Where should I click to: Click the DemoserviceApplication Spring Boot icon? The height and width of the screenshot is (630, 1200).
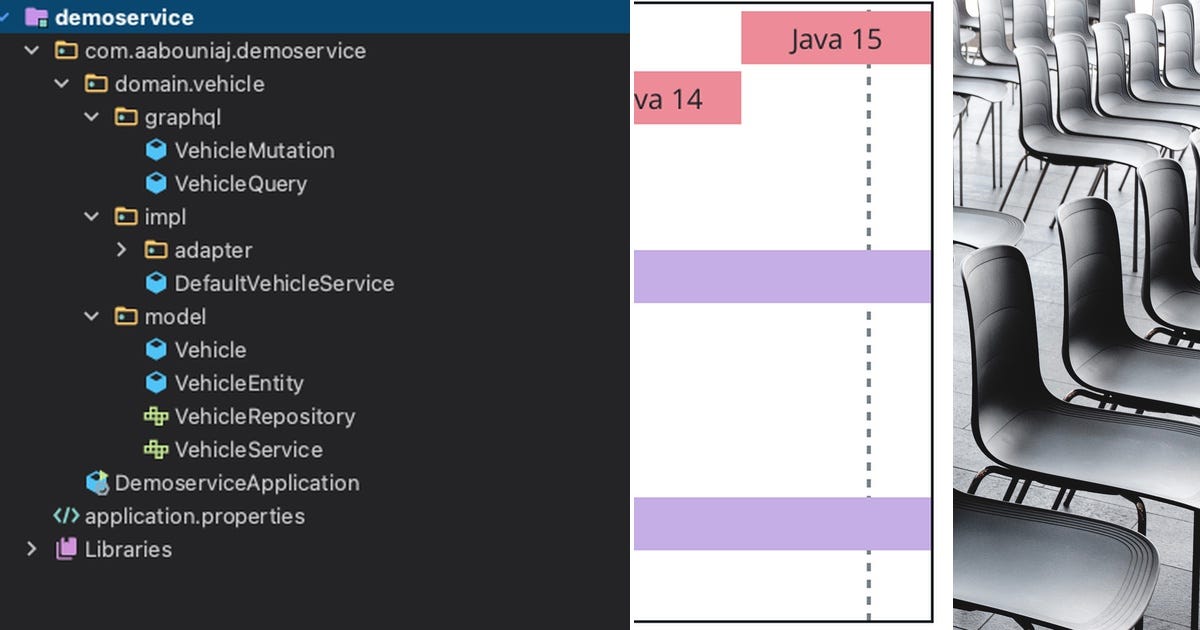pyautogui.click(x=97, y=483)
